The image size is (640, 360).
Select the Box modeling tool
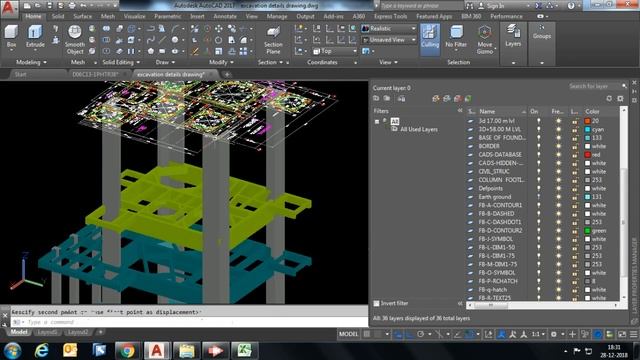[11, 37]
